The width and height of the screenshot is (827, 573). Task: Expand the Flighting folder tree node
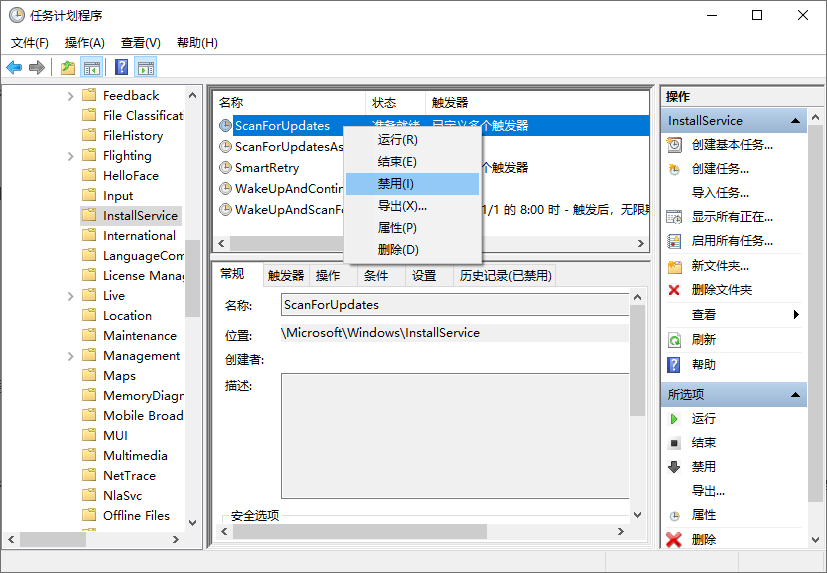click(x=70, y=156)
